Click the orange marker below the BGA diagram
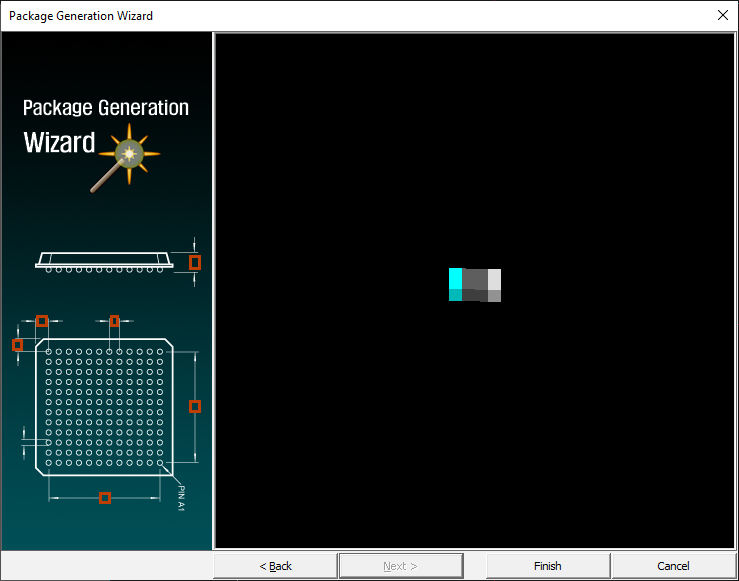The width and height of the screenshot is (739, 581). [x=105, y=498]
